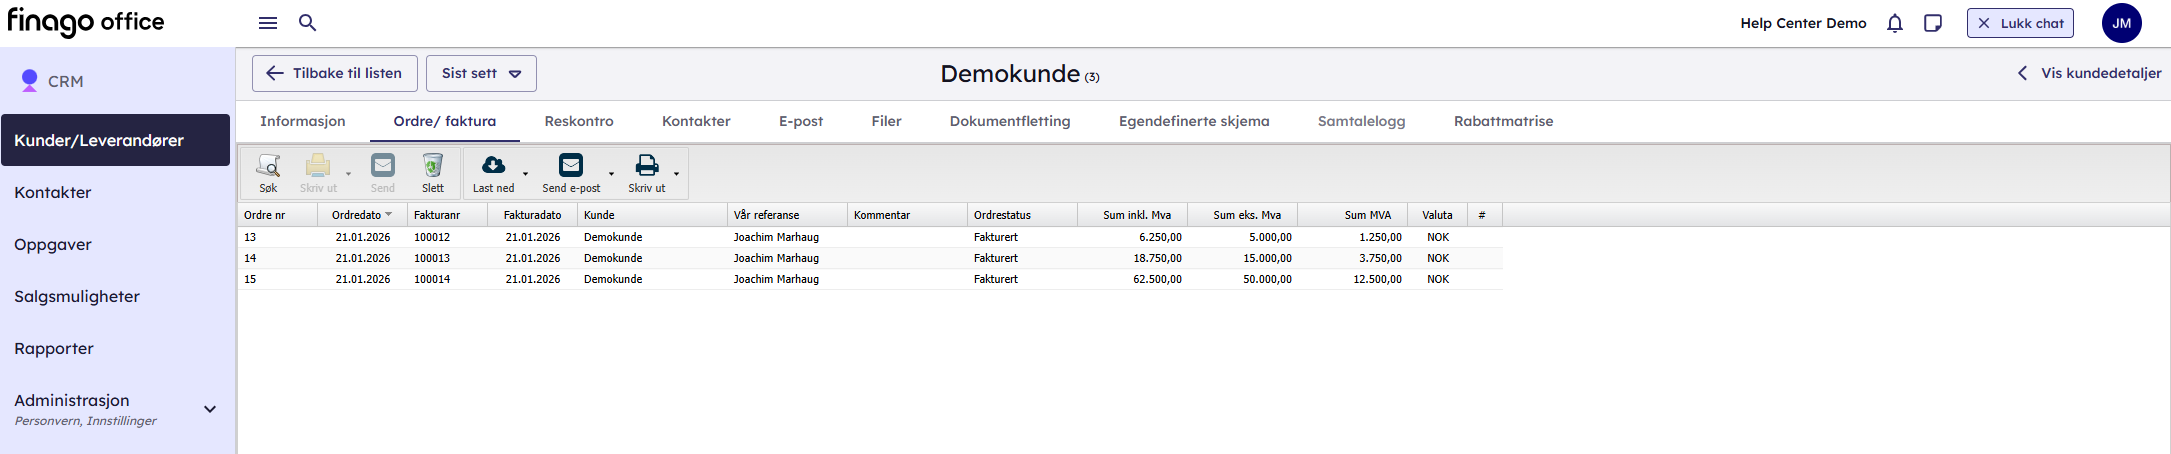Viewport: 2171px width, 454px height.
Task: Click the Skriv ut printer icon
Action: (x=647, y=166)
